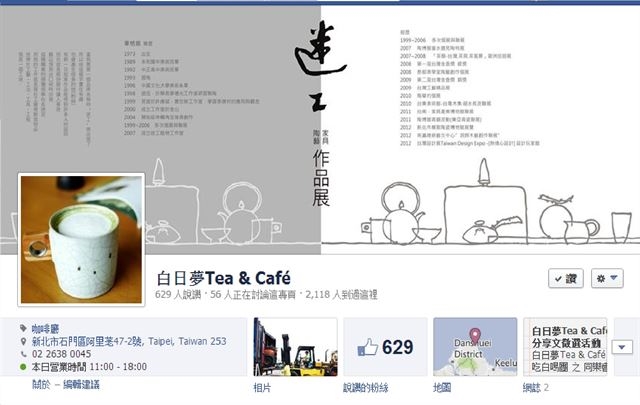The width and height of the screenshot is (640, 405).
Task: Click the location pin icon beside address
Action: pos(23,341)
